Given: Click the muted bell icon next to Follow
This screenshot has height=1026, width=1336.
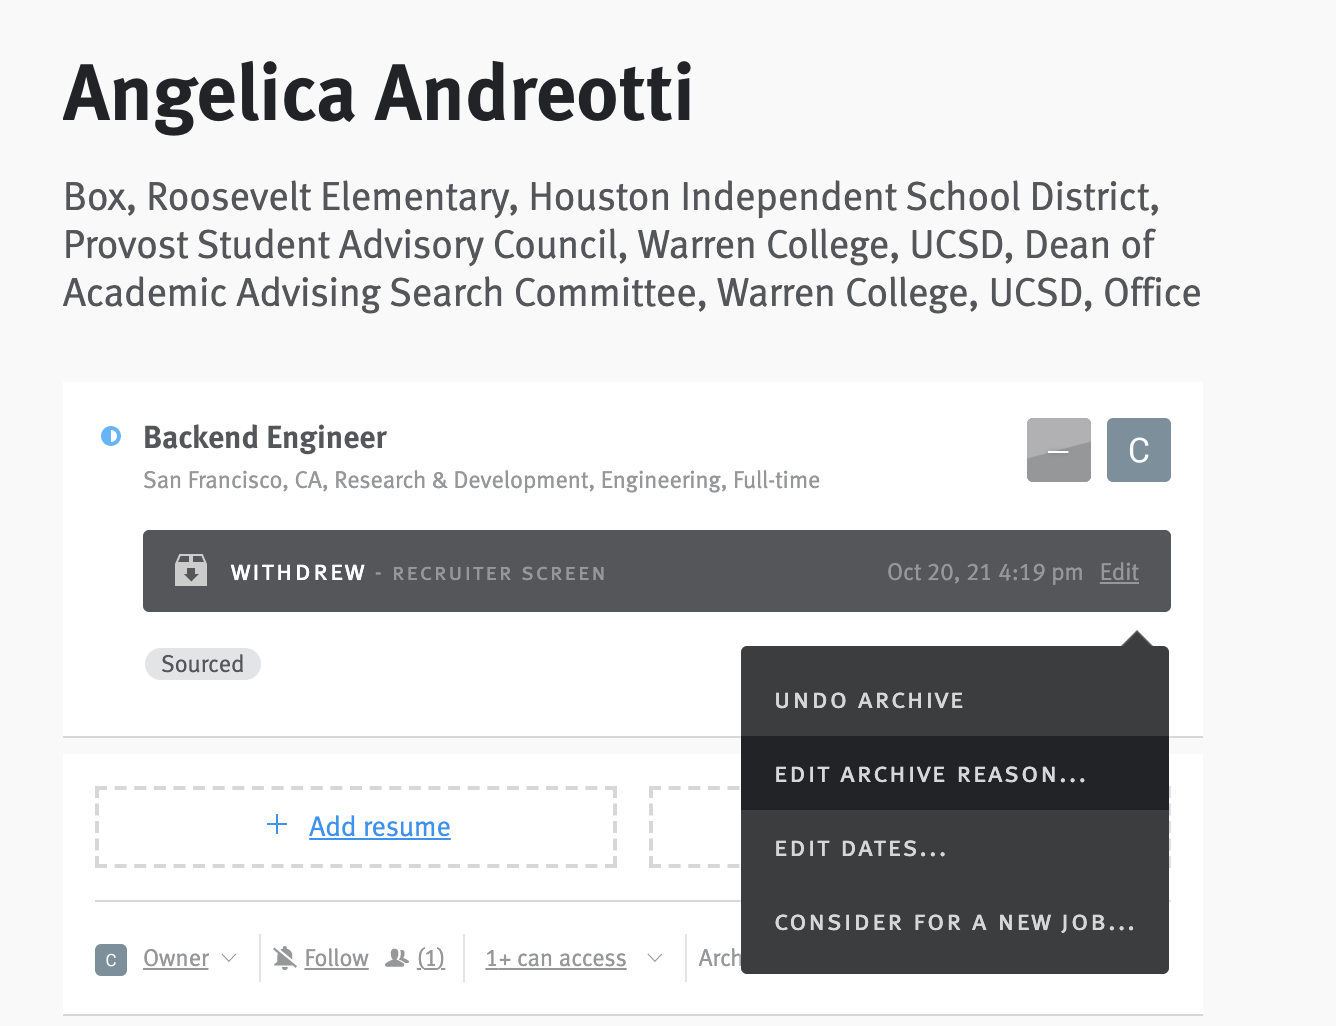Looking at the screenshot, I should [x=283, y=957].
